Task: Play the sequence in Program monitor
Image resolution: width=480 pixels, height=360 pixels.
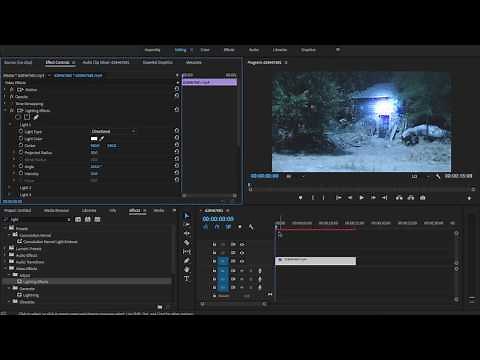Action: pyautogui.click(x=362, y=198)
